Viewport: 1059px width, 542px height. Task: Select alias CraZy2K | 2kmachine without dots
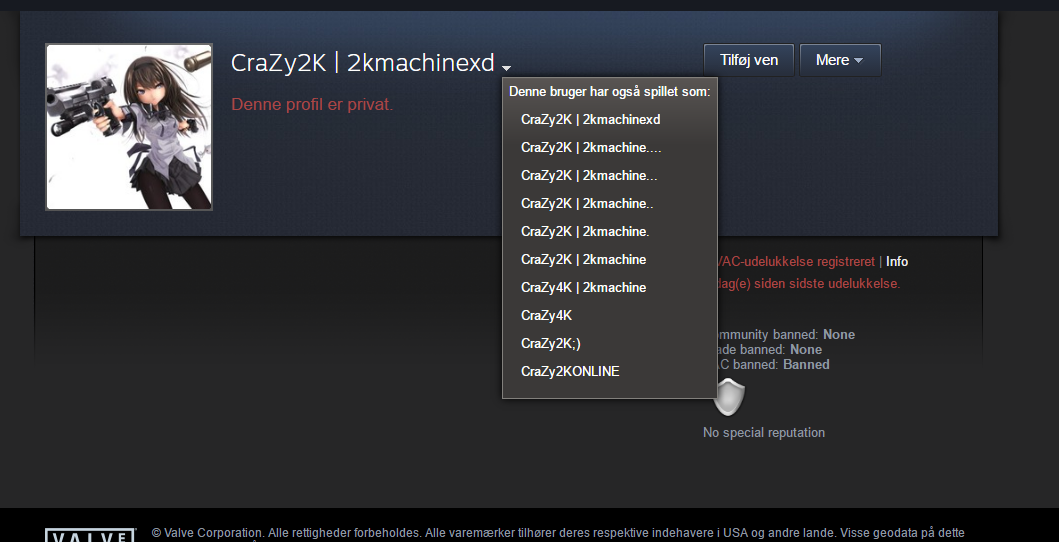584,259
